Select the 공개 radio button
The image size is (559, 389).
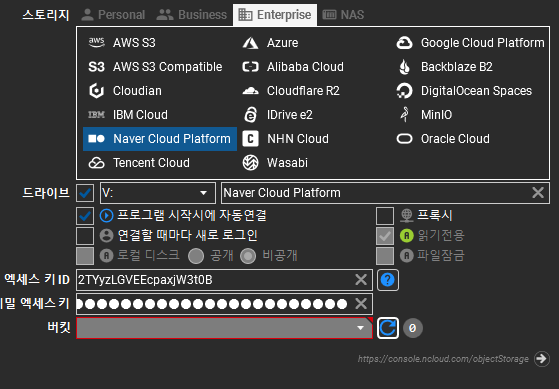pyautogui.click(x=196, y=256)
